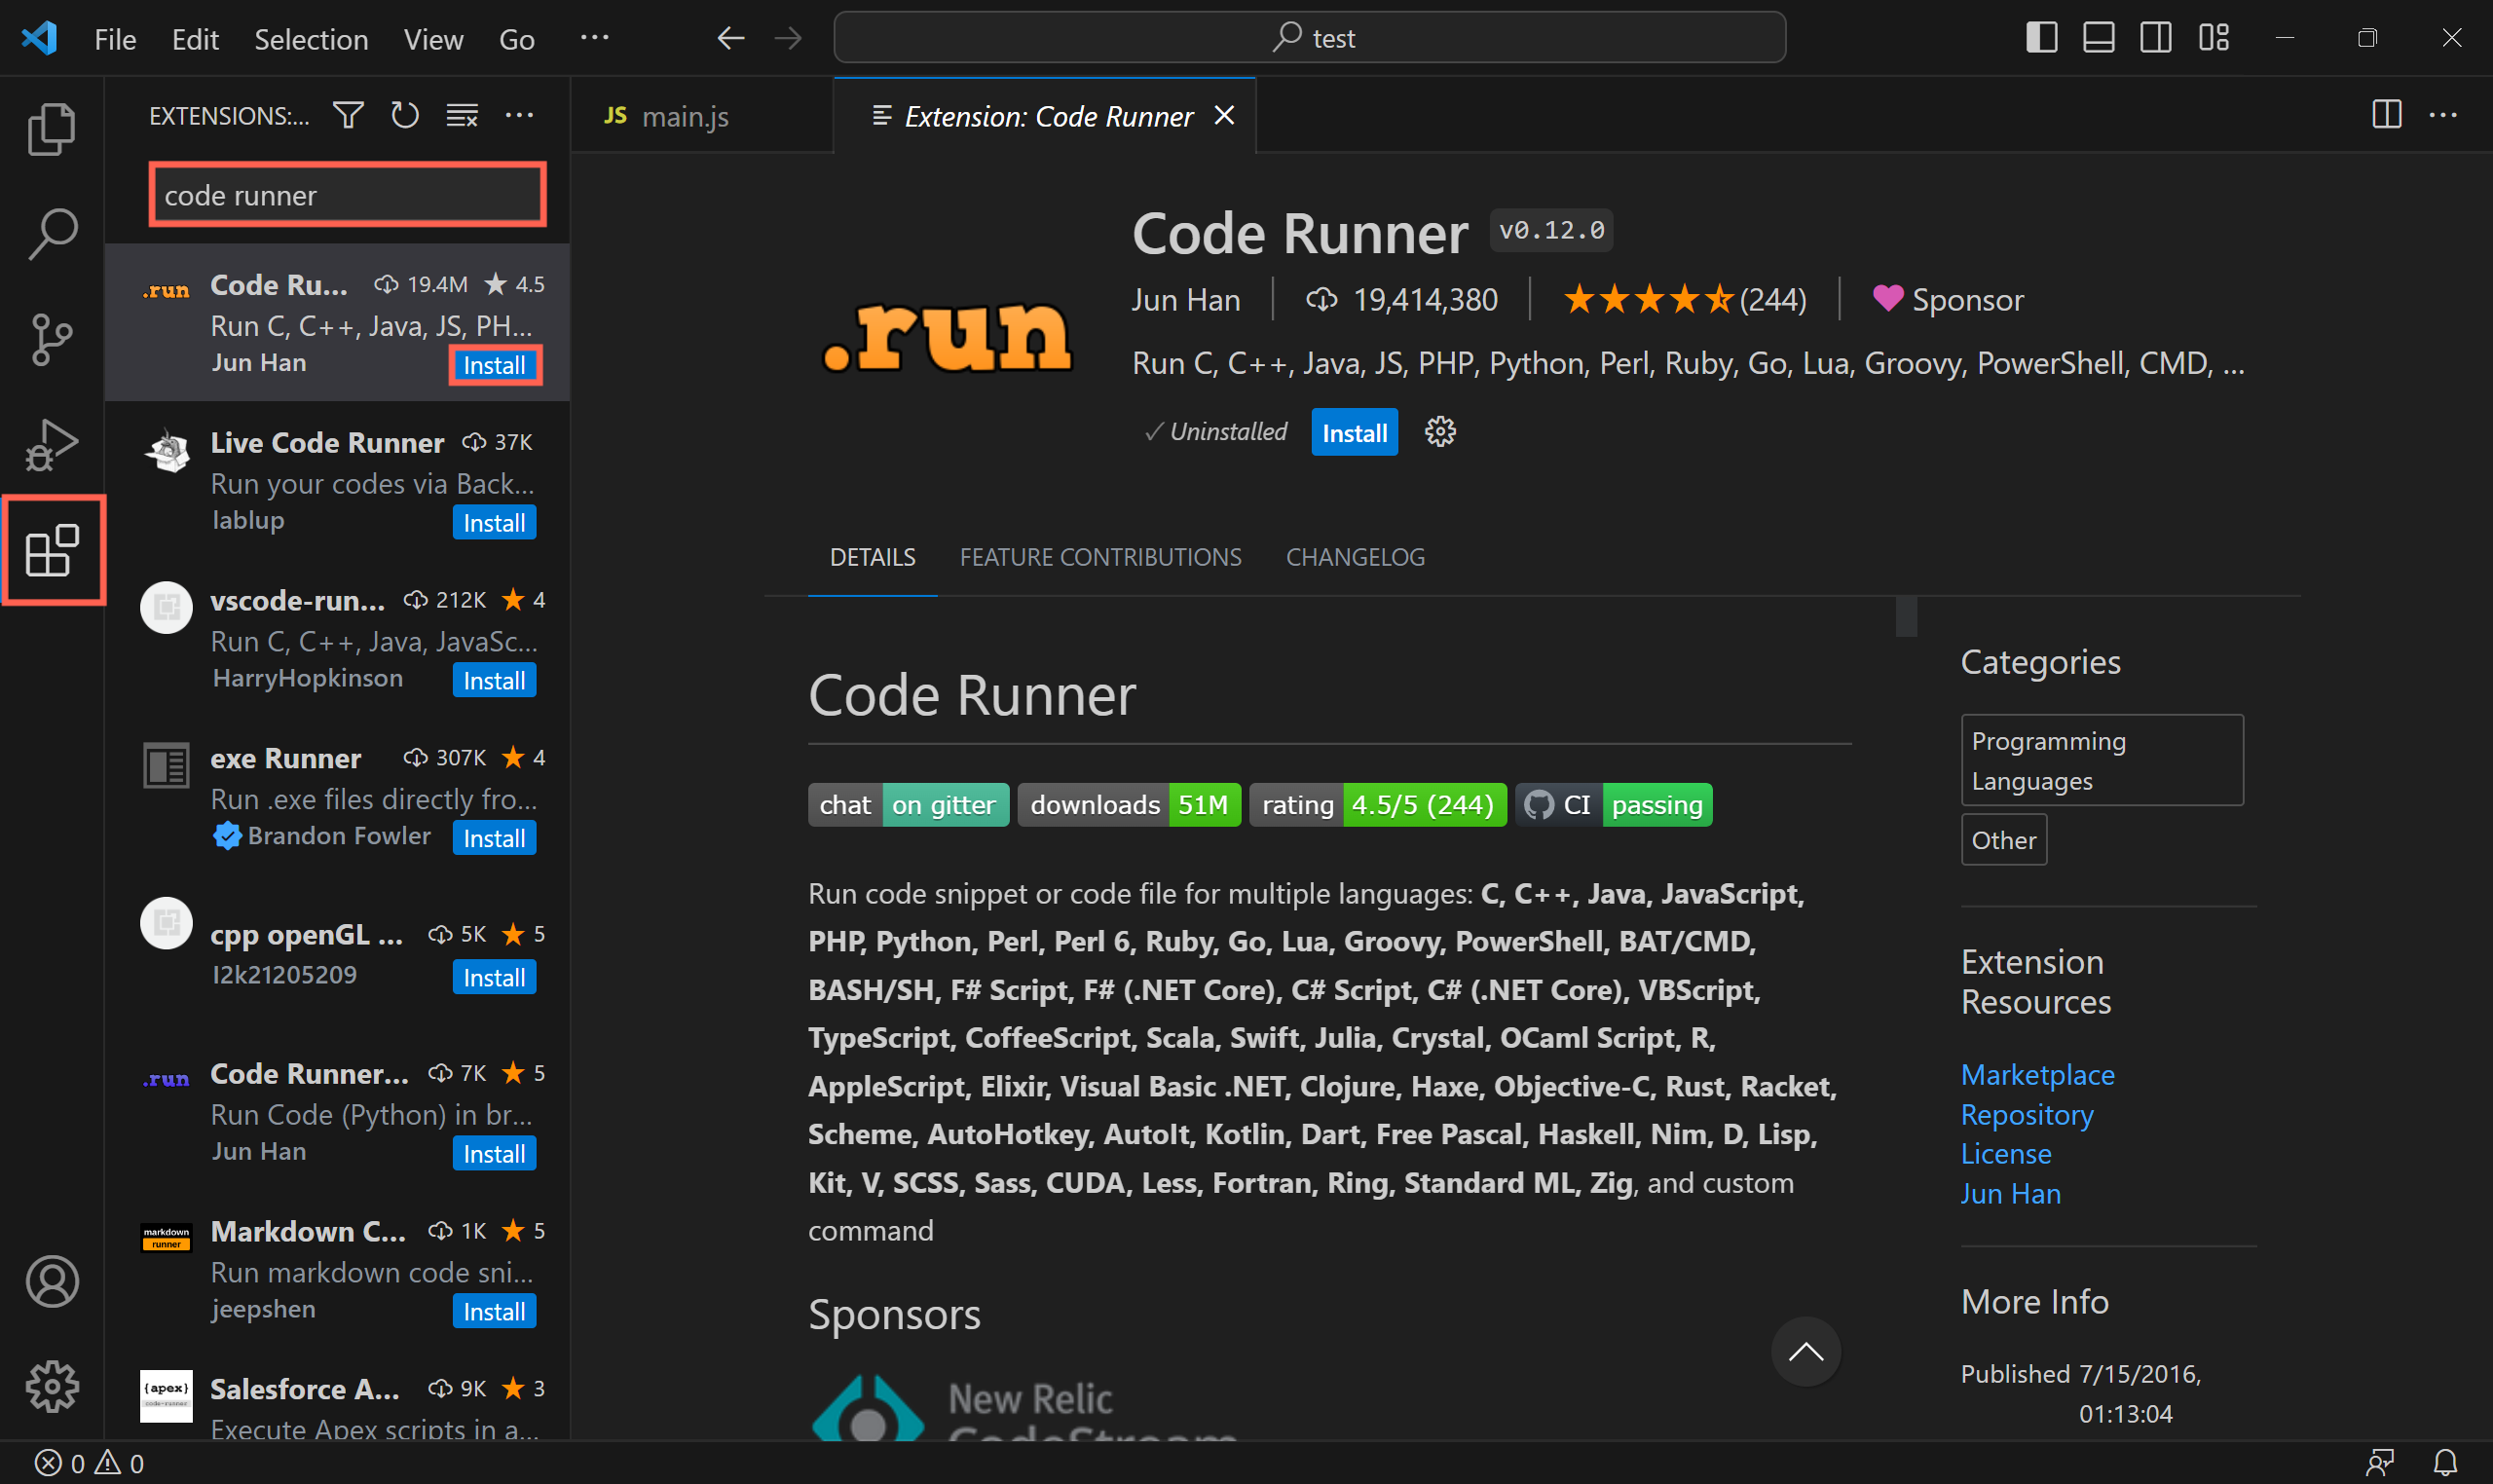Toggle the bottom panel layout button
The image size is (2493, 1484).
2098,38
